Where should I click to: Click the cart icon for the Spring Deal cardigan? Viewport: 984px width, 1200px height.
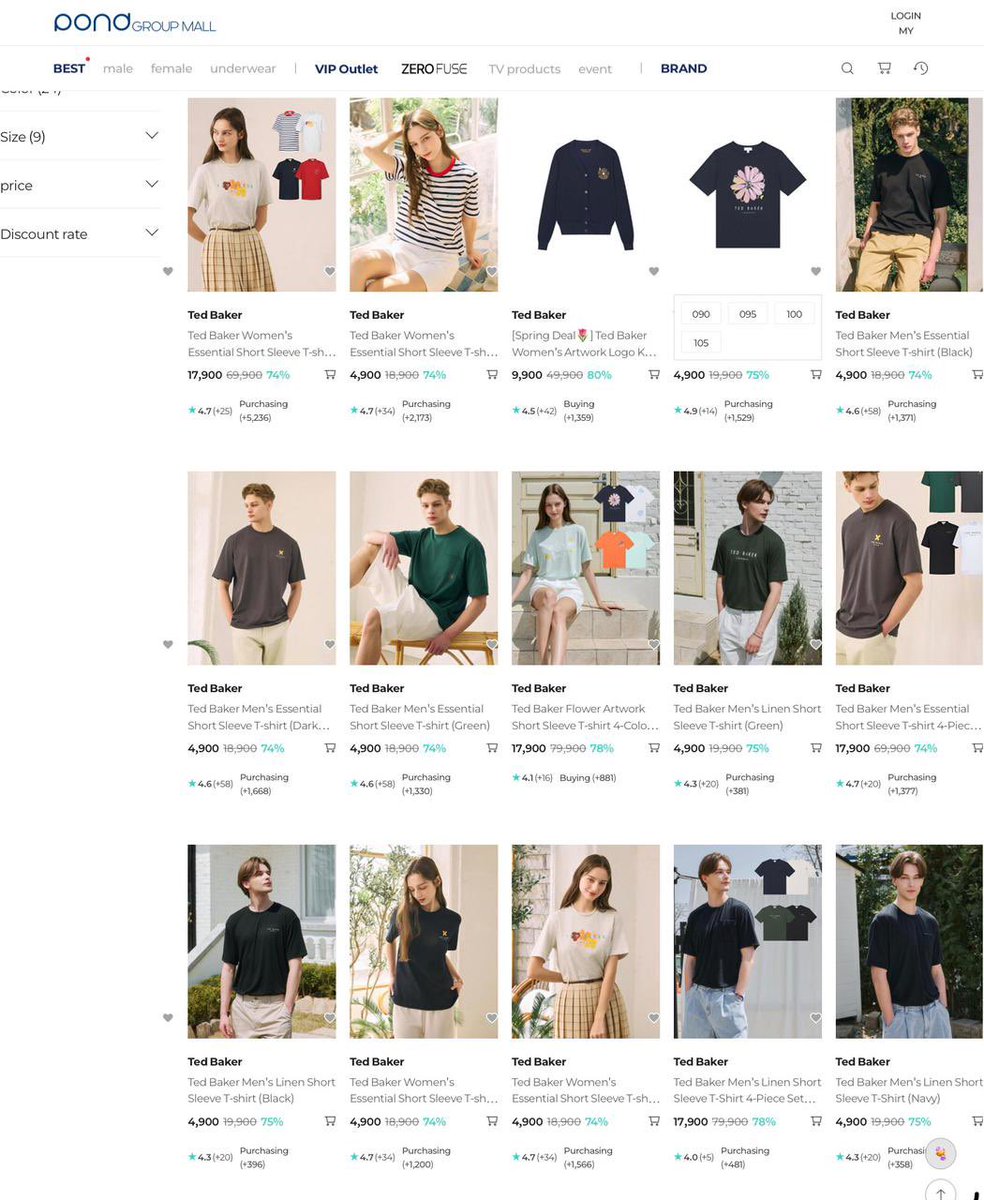pos(654,375)
